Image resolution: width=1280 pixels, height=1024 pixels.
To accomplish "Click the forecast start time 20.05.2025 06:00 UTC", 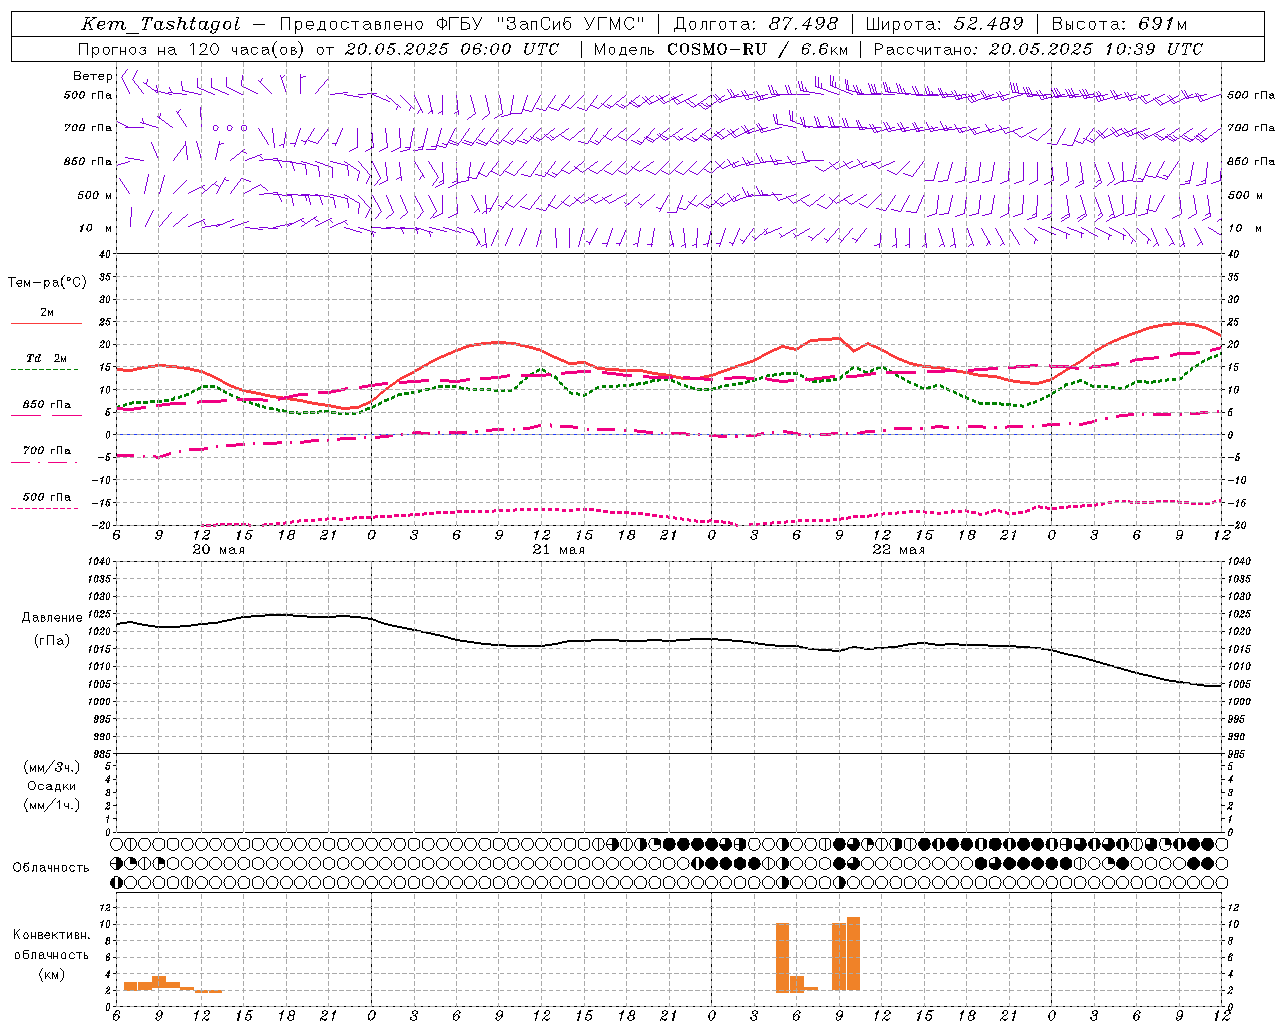I will 452,49.
